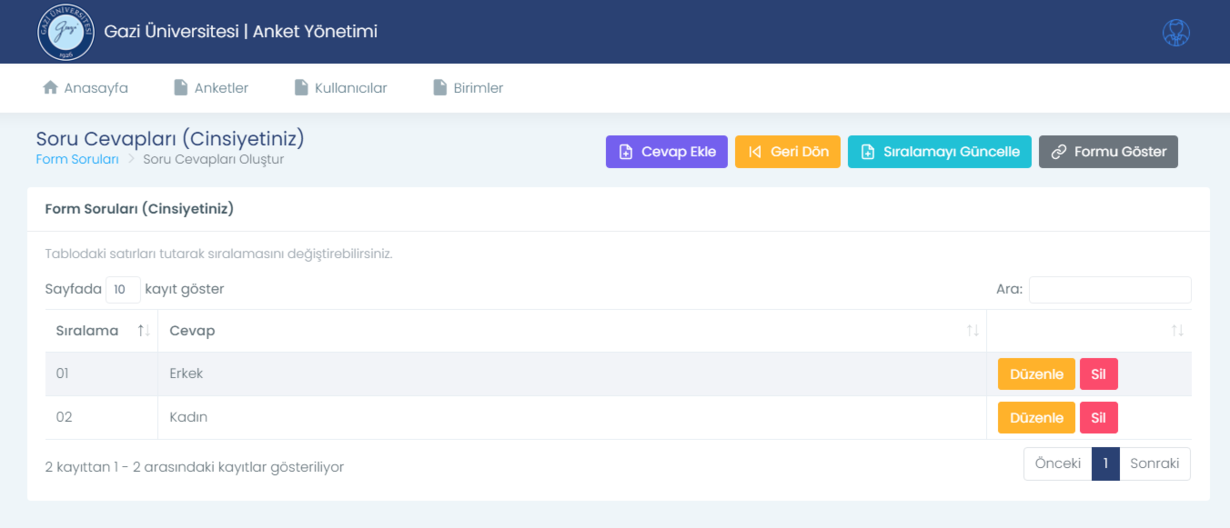Click the ordering cell 02

101,418
